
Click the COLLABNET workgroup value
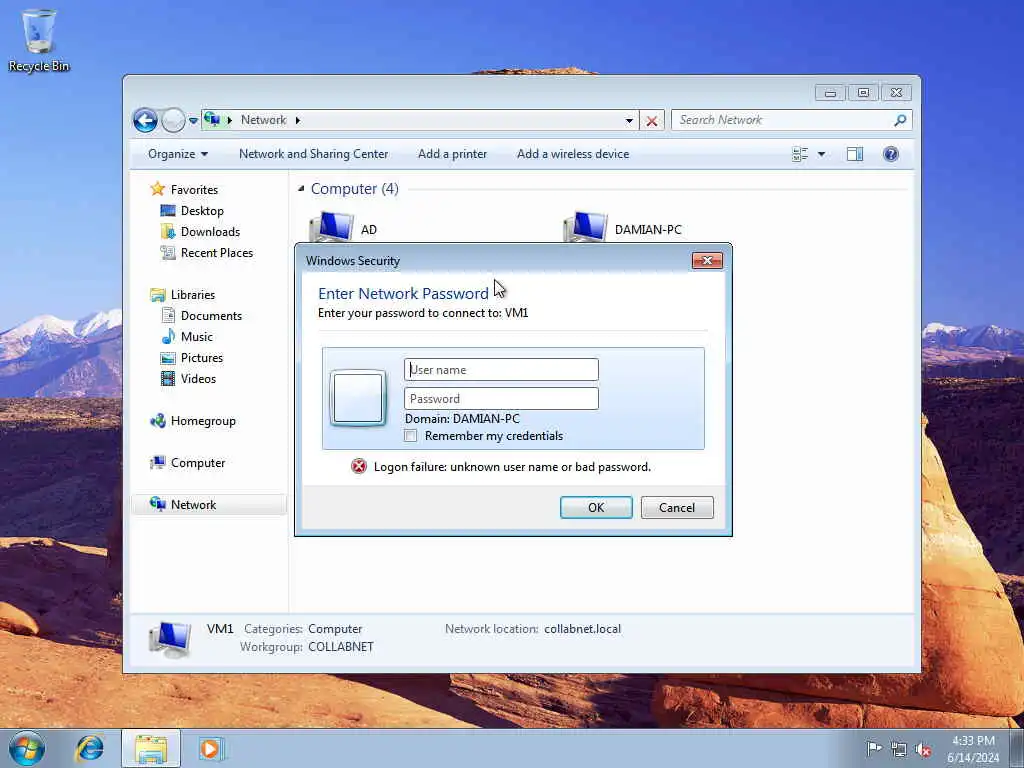point(341,647)
